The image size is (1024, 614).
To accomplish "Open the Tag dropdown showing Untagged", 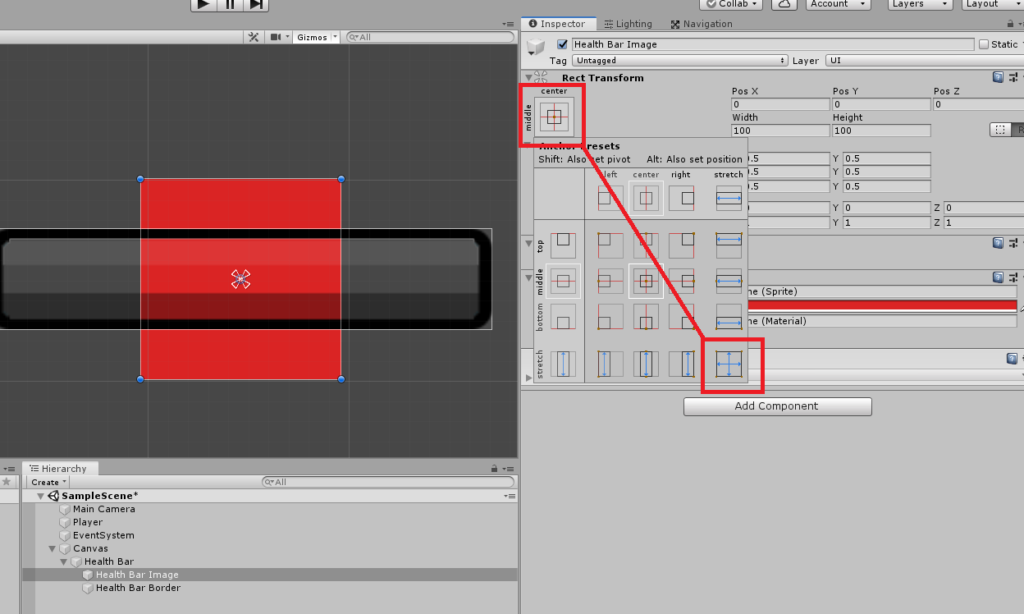I will coord(680,61).
